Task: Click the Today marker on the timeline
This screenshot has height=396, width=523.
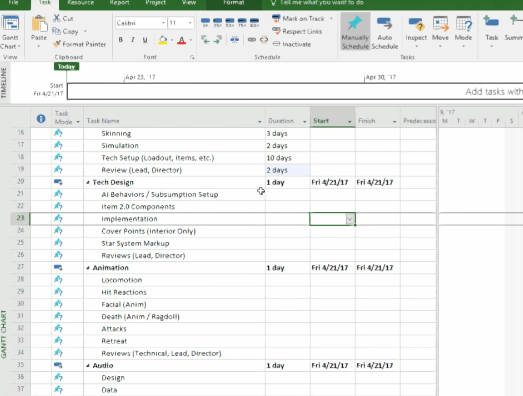Action: 66,67
